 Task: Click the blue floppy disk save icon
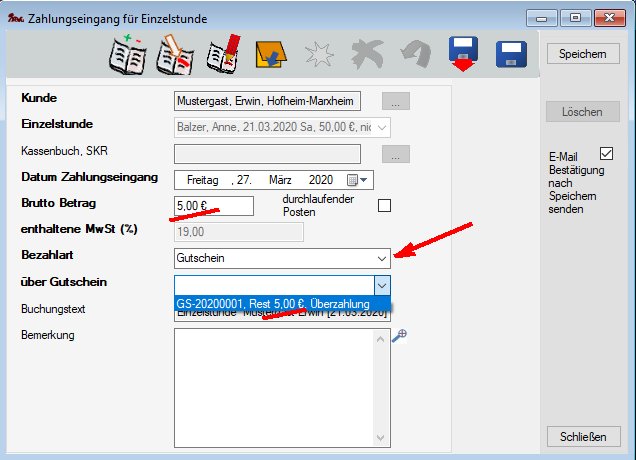513,56
